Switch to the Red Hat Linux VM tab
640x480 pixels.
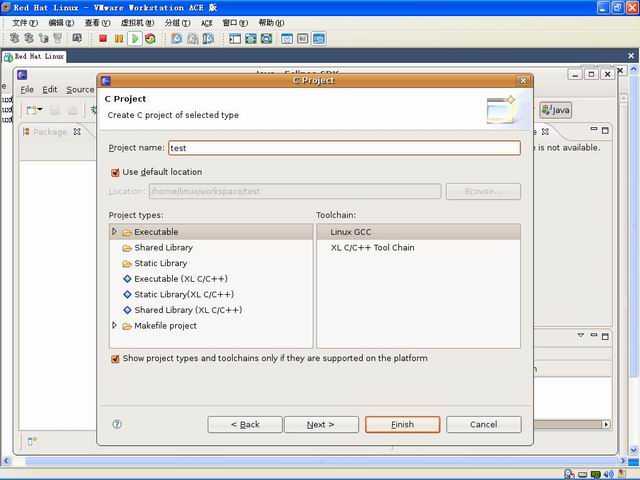34,56
